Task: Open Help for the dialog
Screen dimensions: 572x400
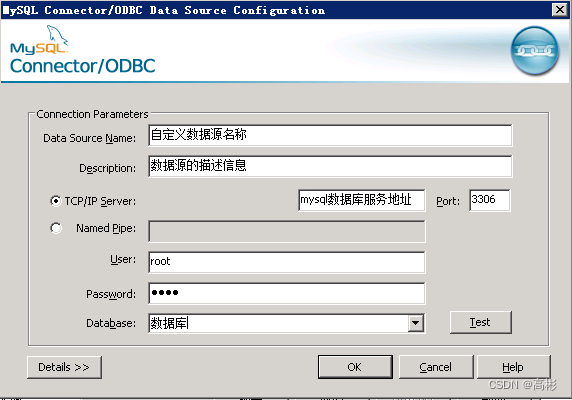Action: [x=513, y=367]
